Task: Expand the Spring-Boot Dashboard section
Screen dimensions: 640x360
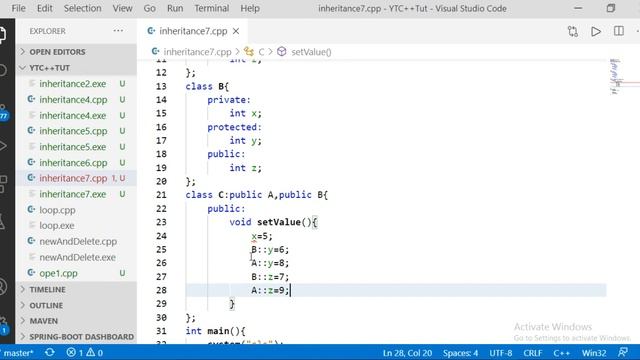Action: (76, 337)
